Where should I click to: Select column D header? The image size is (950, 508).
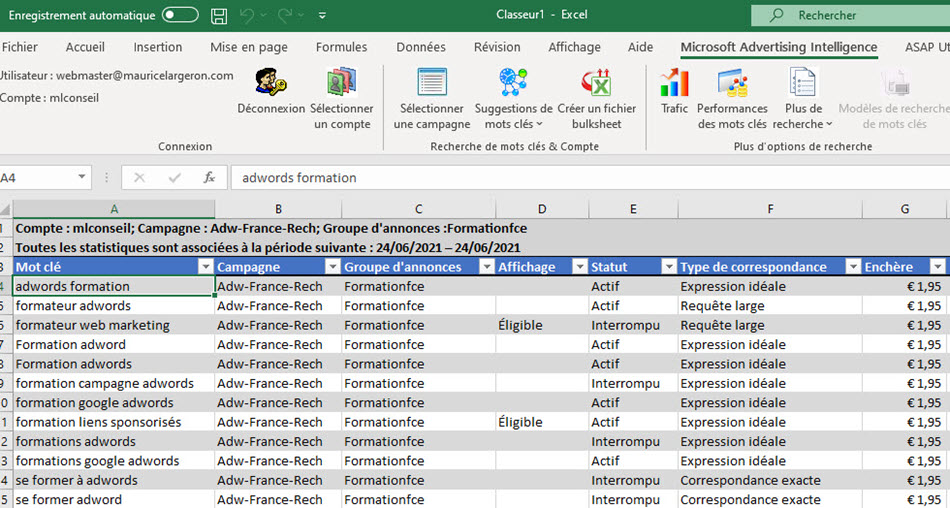(x=542, y=209)
